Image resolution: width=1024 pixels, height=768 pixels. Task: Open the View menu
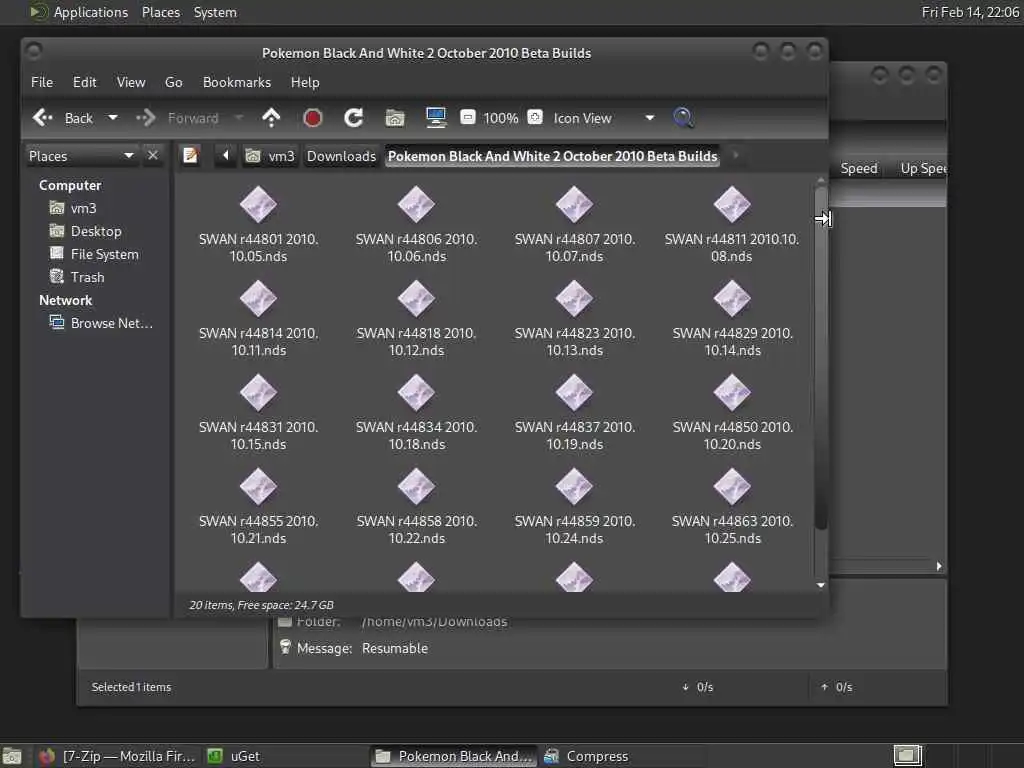[x=131, y=82]
